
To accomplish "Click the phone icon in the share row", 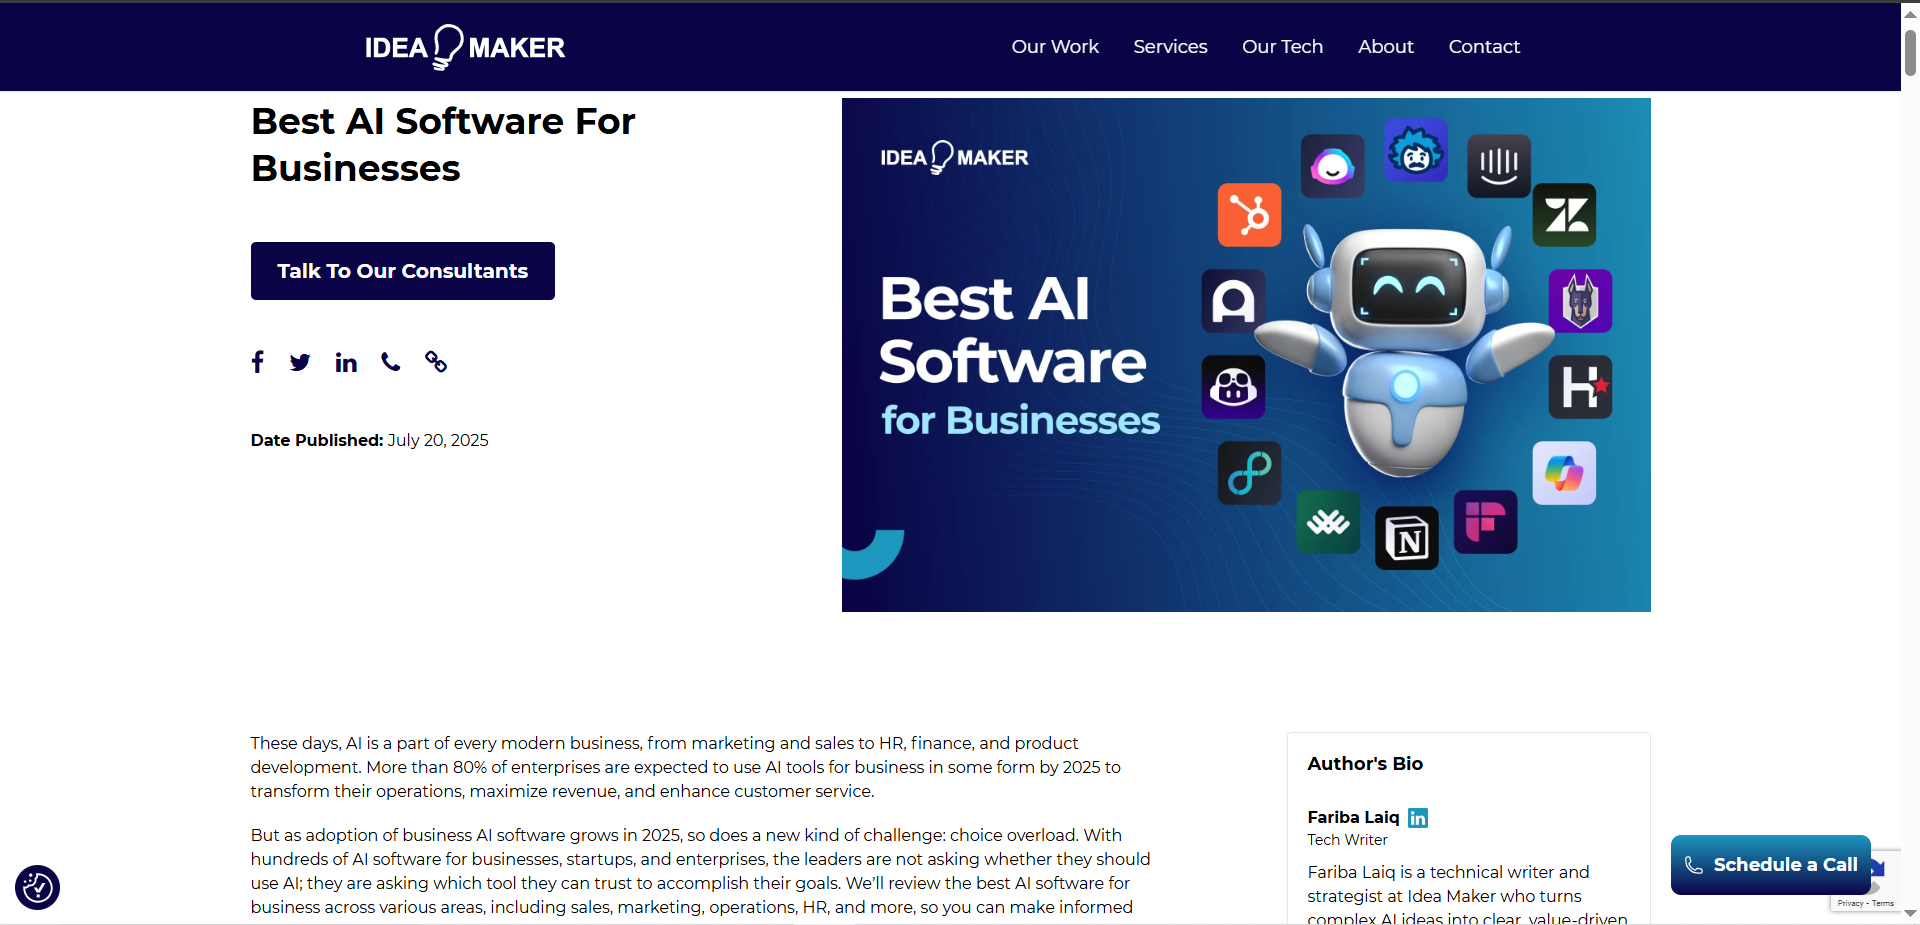I will pos(390,362).
